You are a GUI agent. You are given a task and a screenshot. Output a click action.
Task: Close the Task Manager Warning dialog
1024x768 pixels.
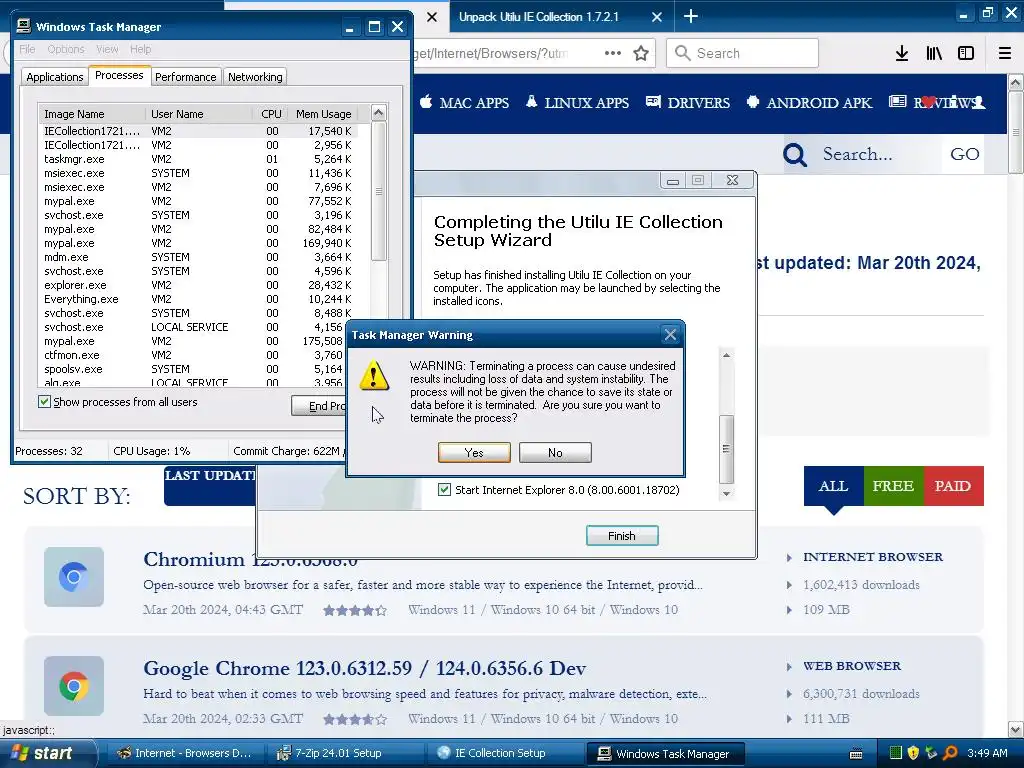pos(670,335)
